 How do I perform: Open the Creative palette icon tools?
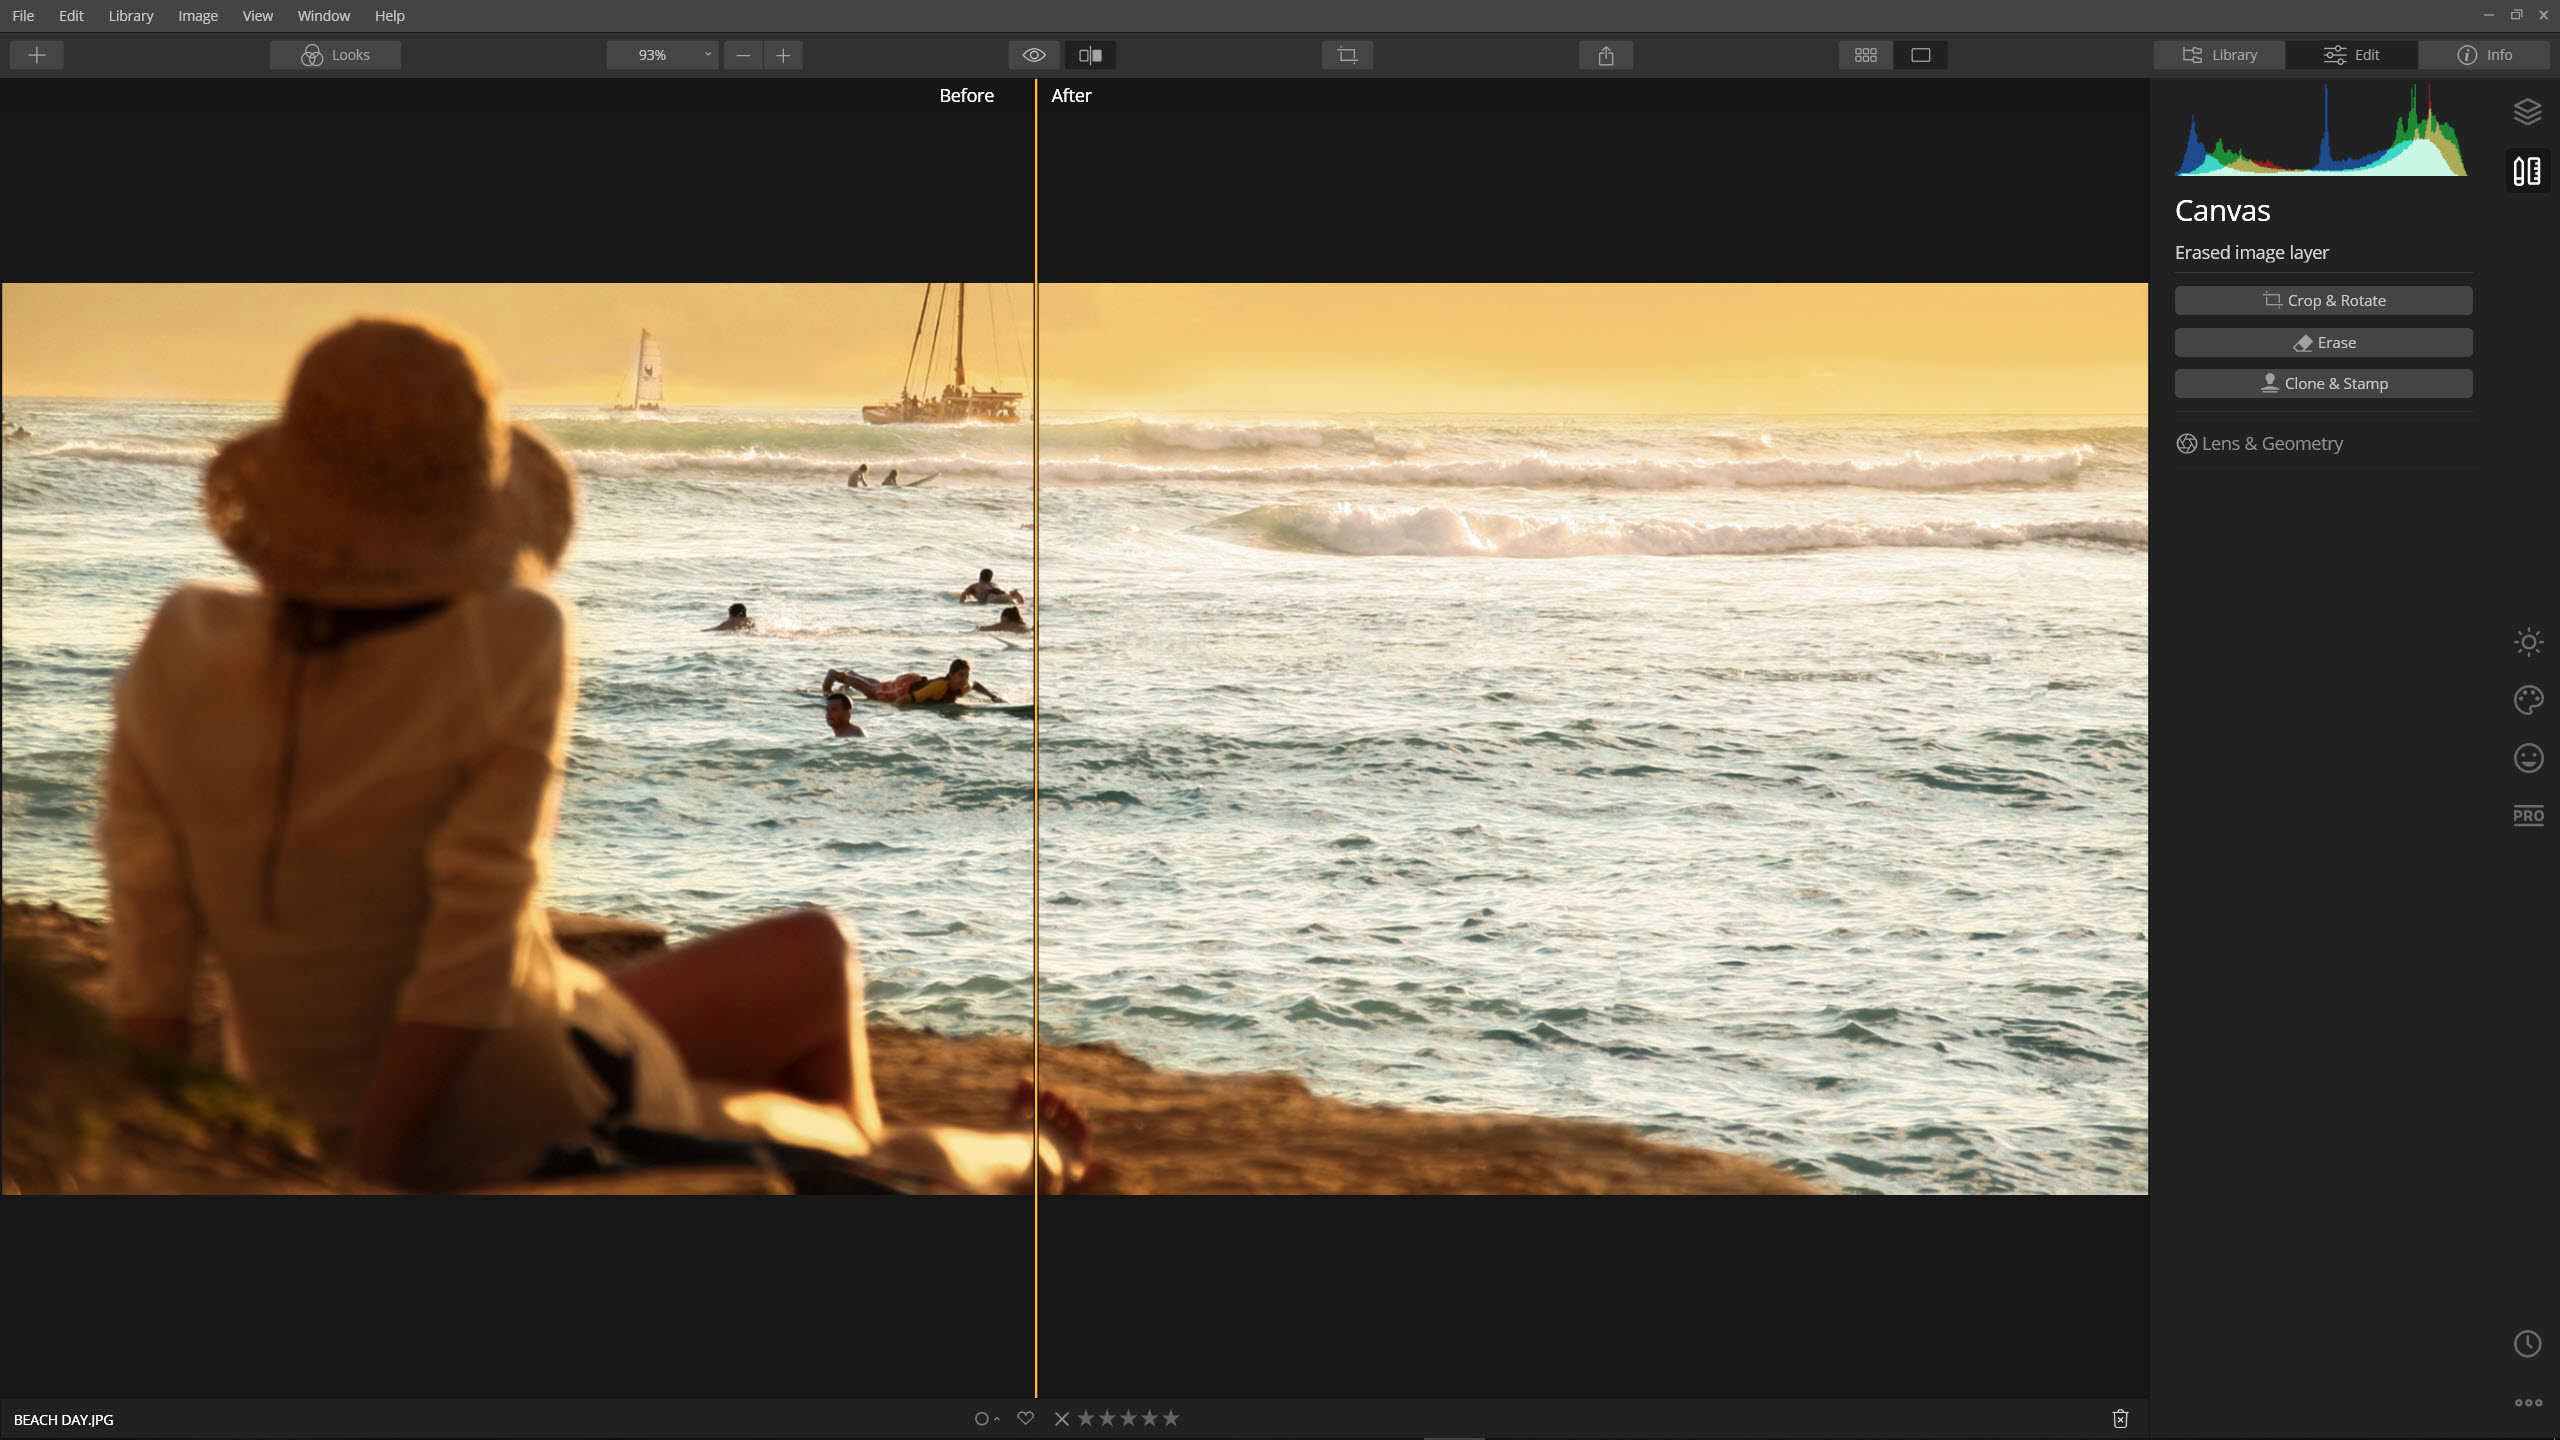pos(2528,700)
